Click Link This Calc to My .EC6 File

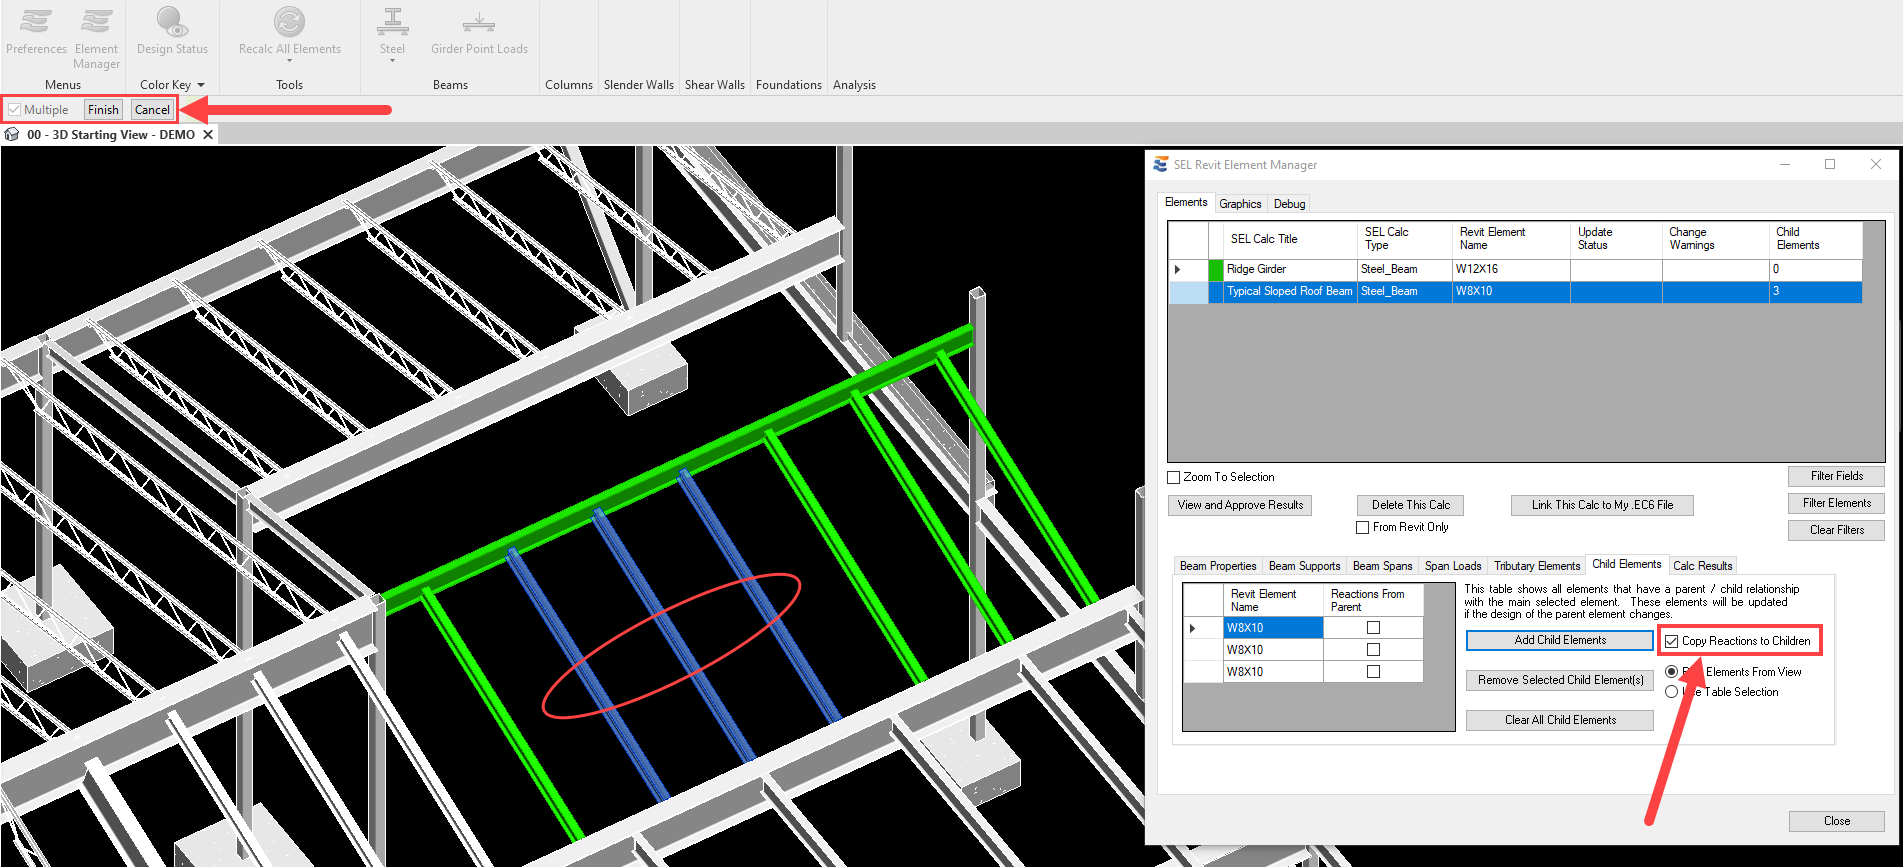coord(1602,505)
